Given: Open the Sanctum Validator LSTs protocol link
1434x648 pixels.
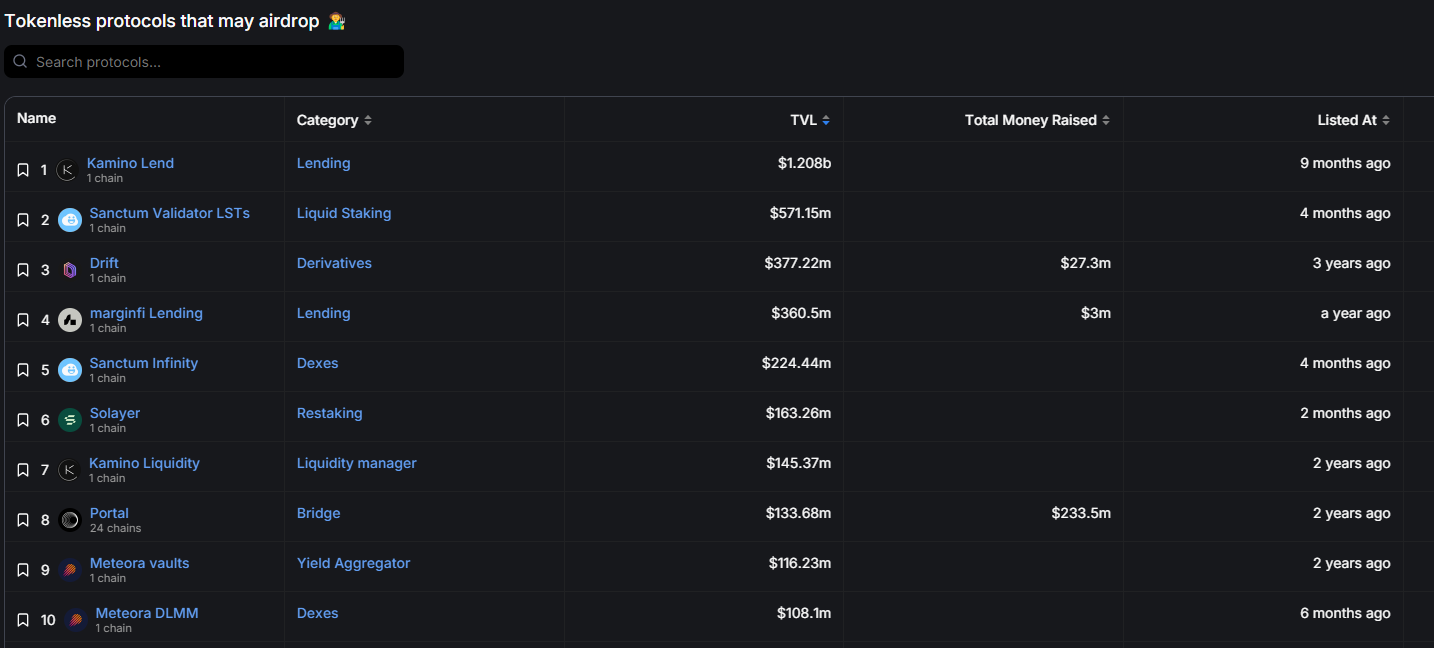Looking at the screenshot, I should (x=169, y=213).
